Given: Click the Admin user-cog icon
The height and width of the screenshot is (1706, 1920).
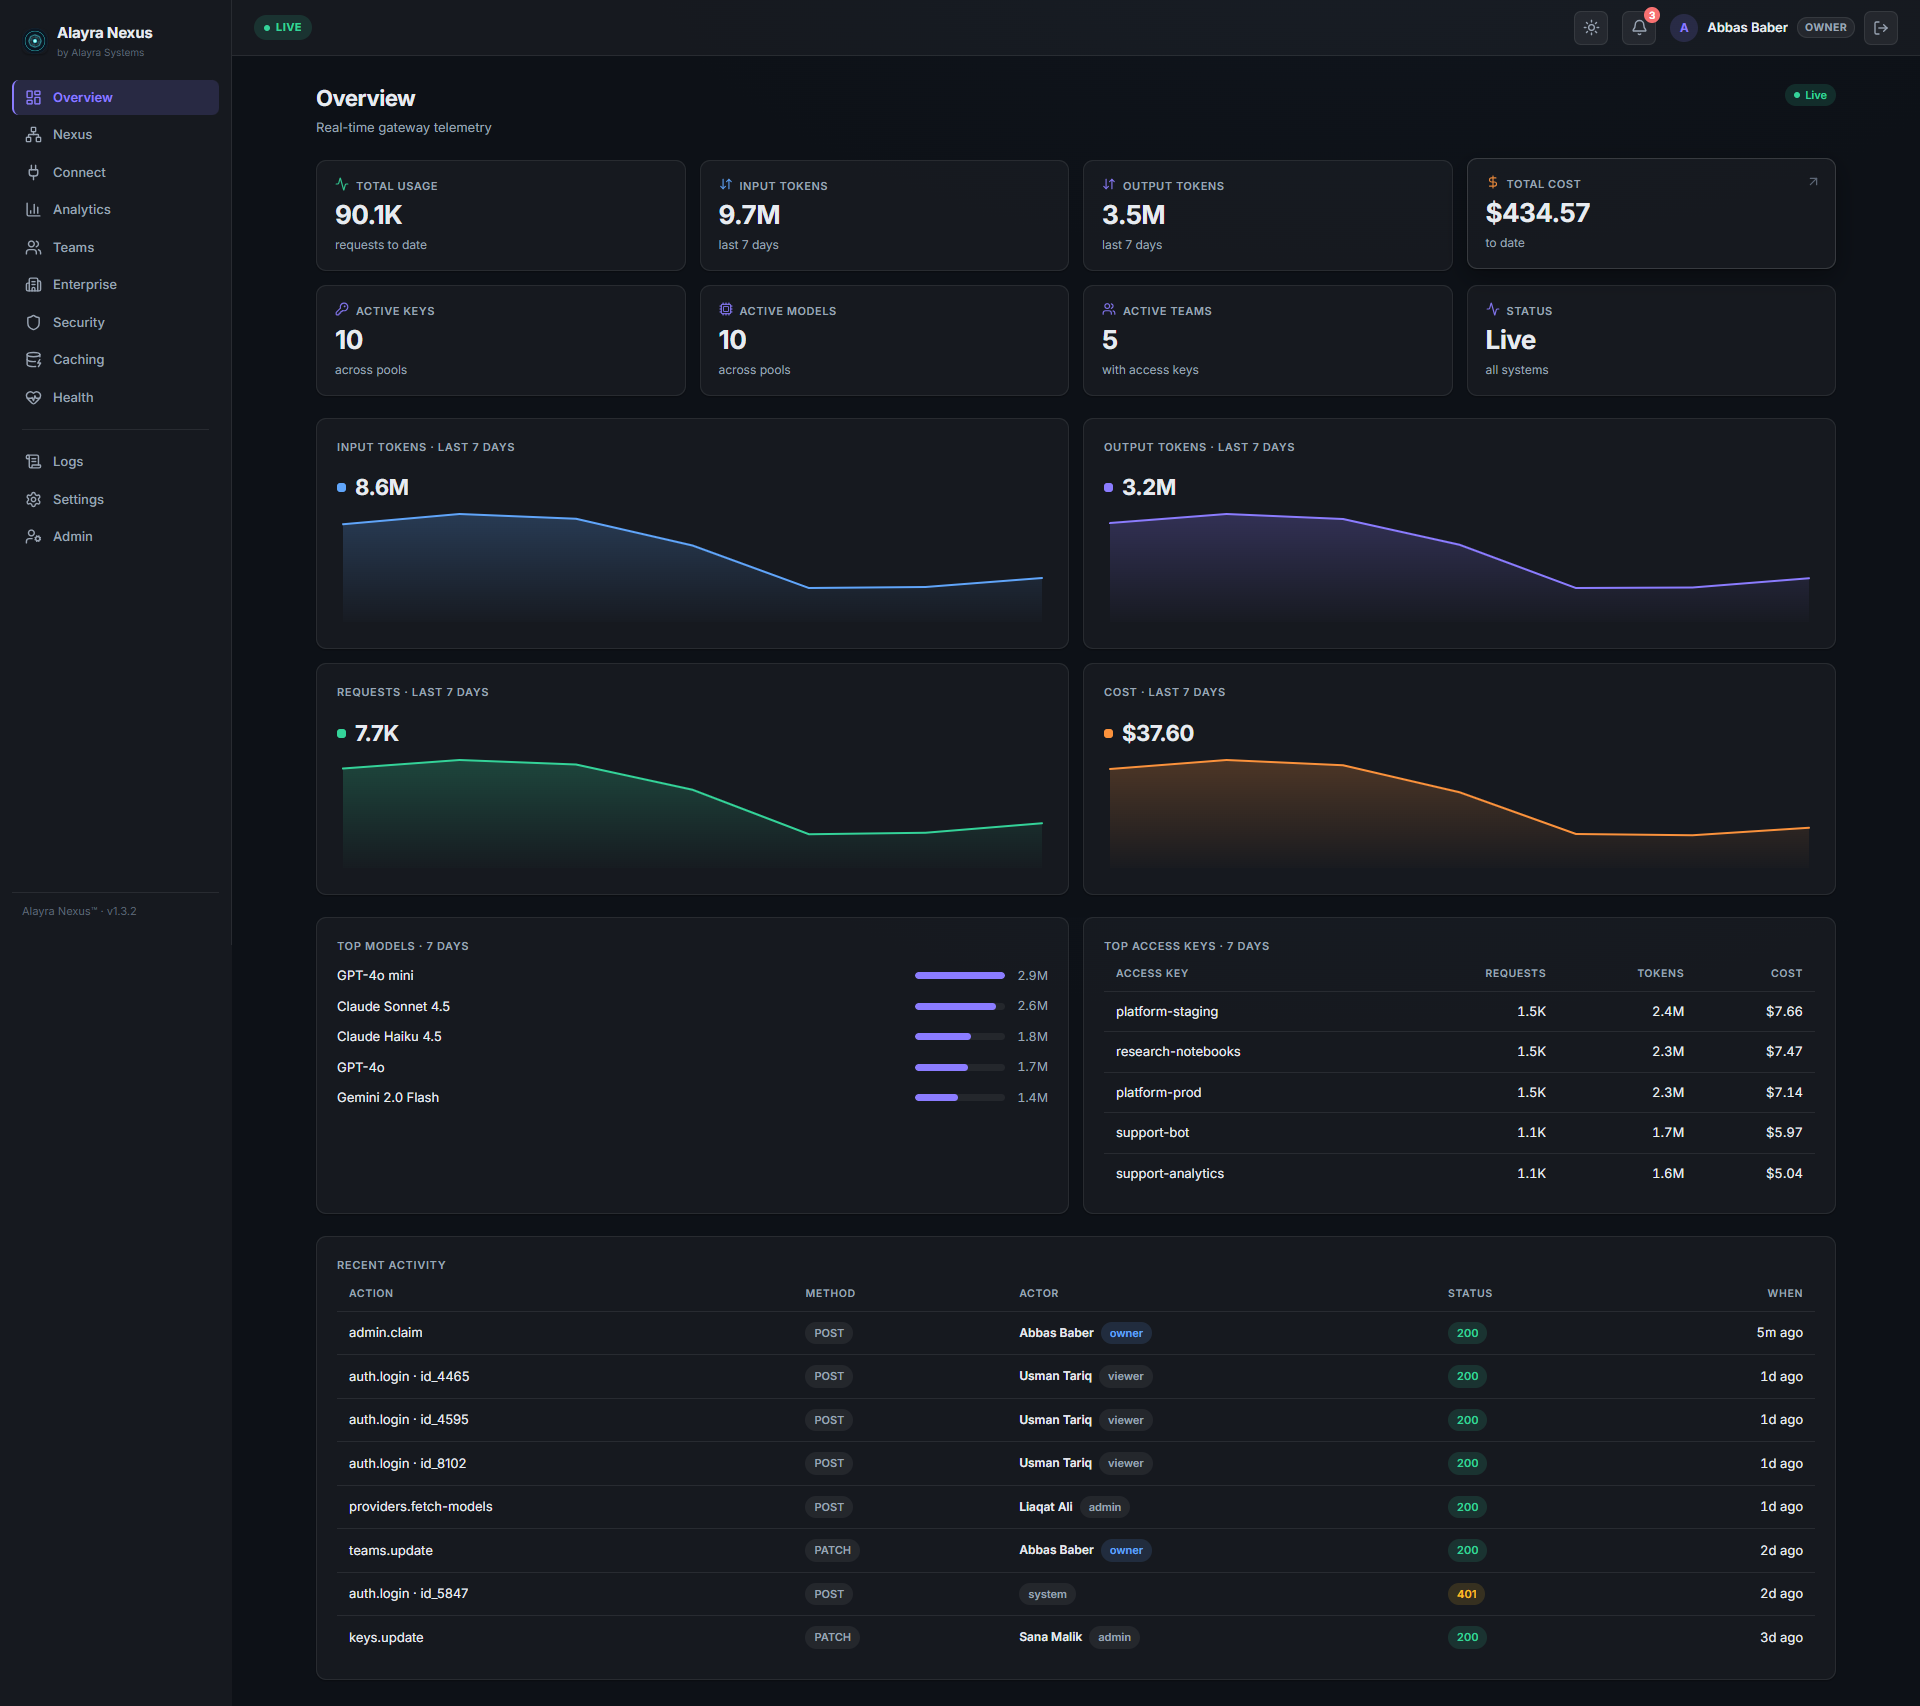Looking at the screenshot, I should pos(33,537).
